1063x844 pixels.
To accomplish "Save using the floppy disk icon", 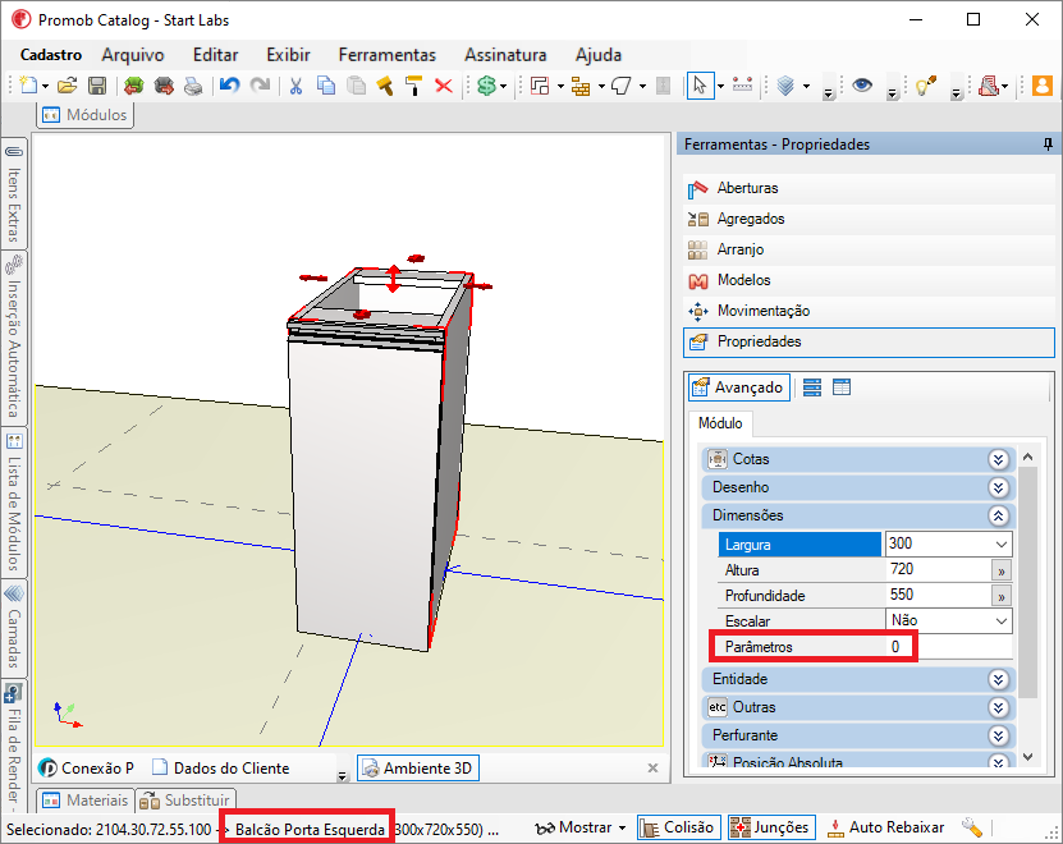I will [x=98, y=85].
